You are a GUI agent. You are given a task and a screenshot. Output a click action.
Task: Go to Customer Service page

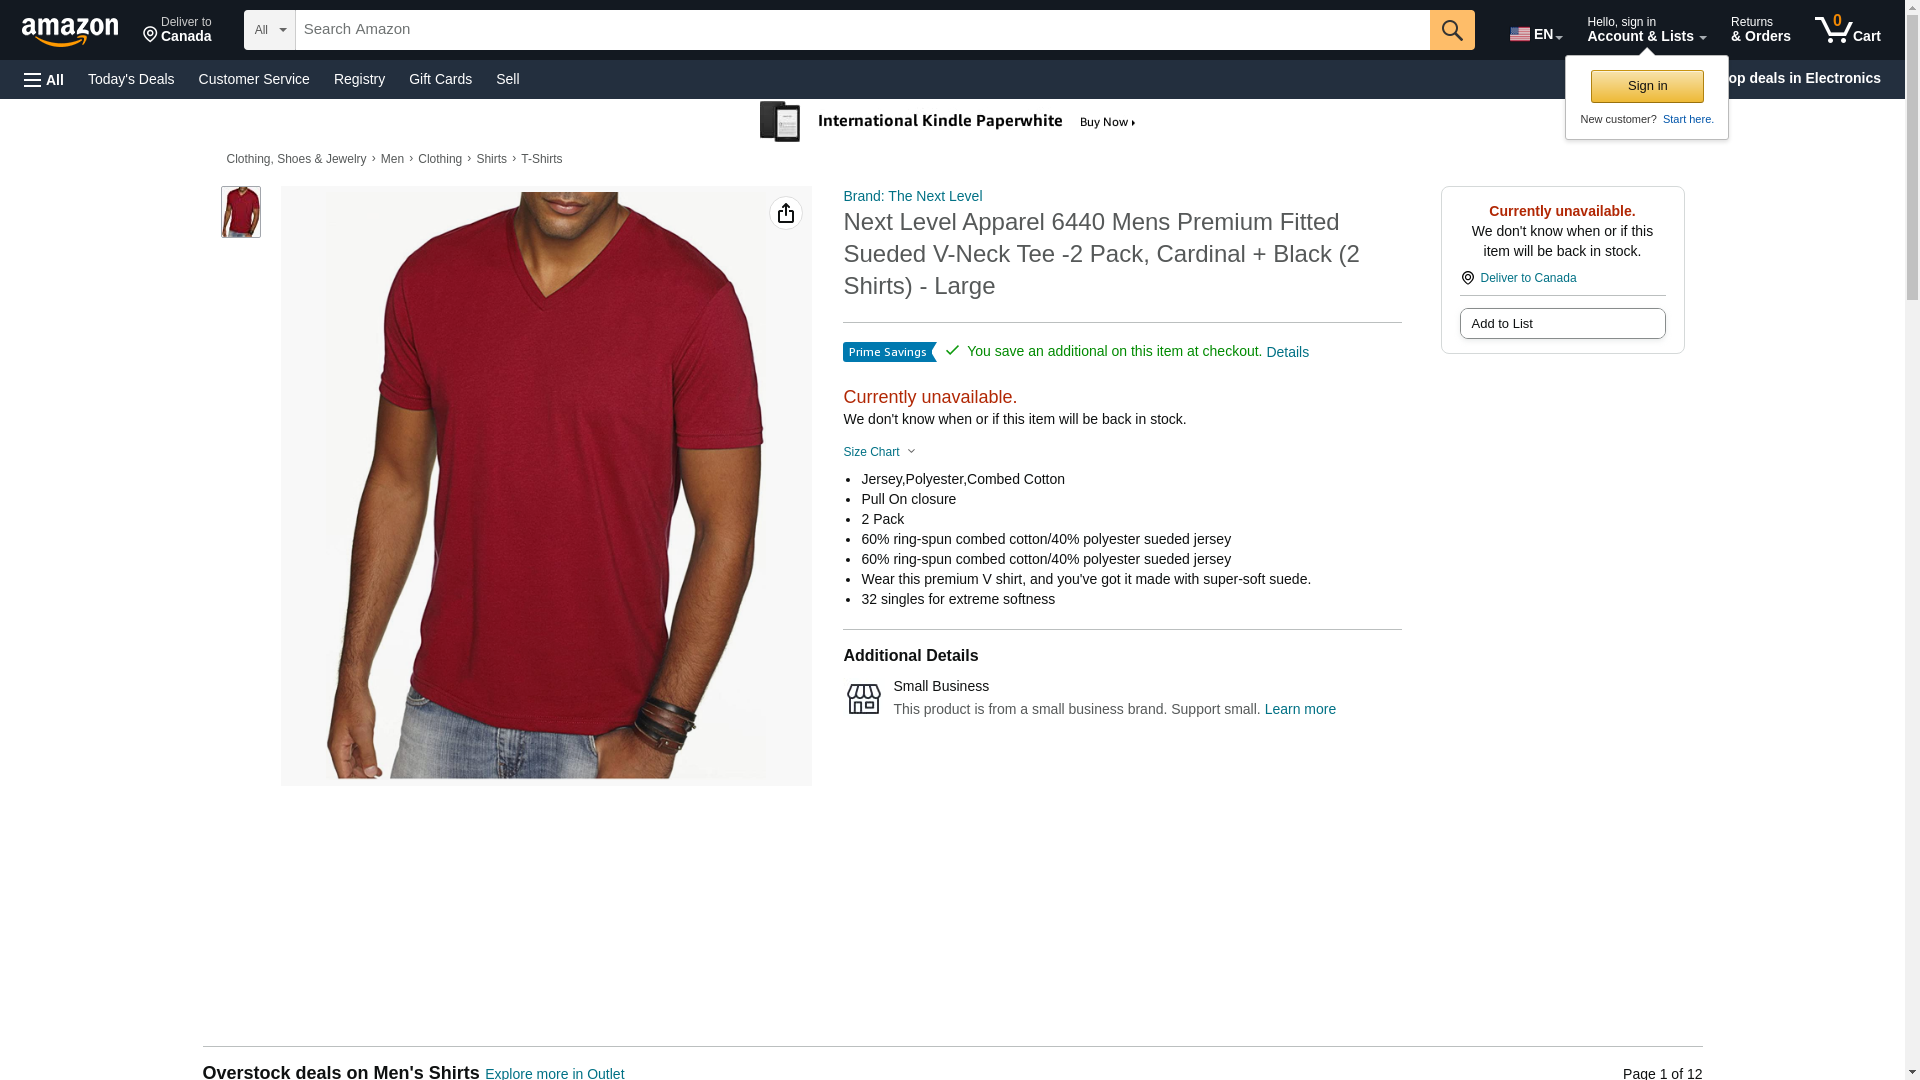point(254,79)
